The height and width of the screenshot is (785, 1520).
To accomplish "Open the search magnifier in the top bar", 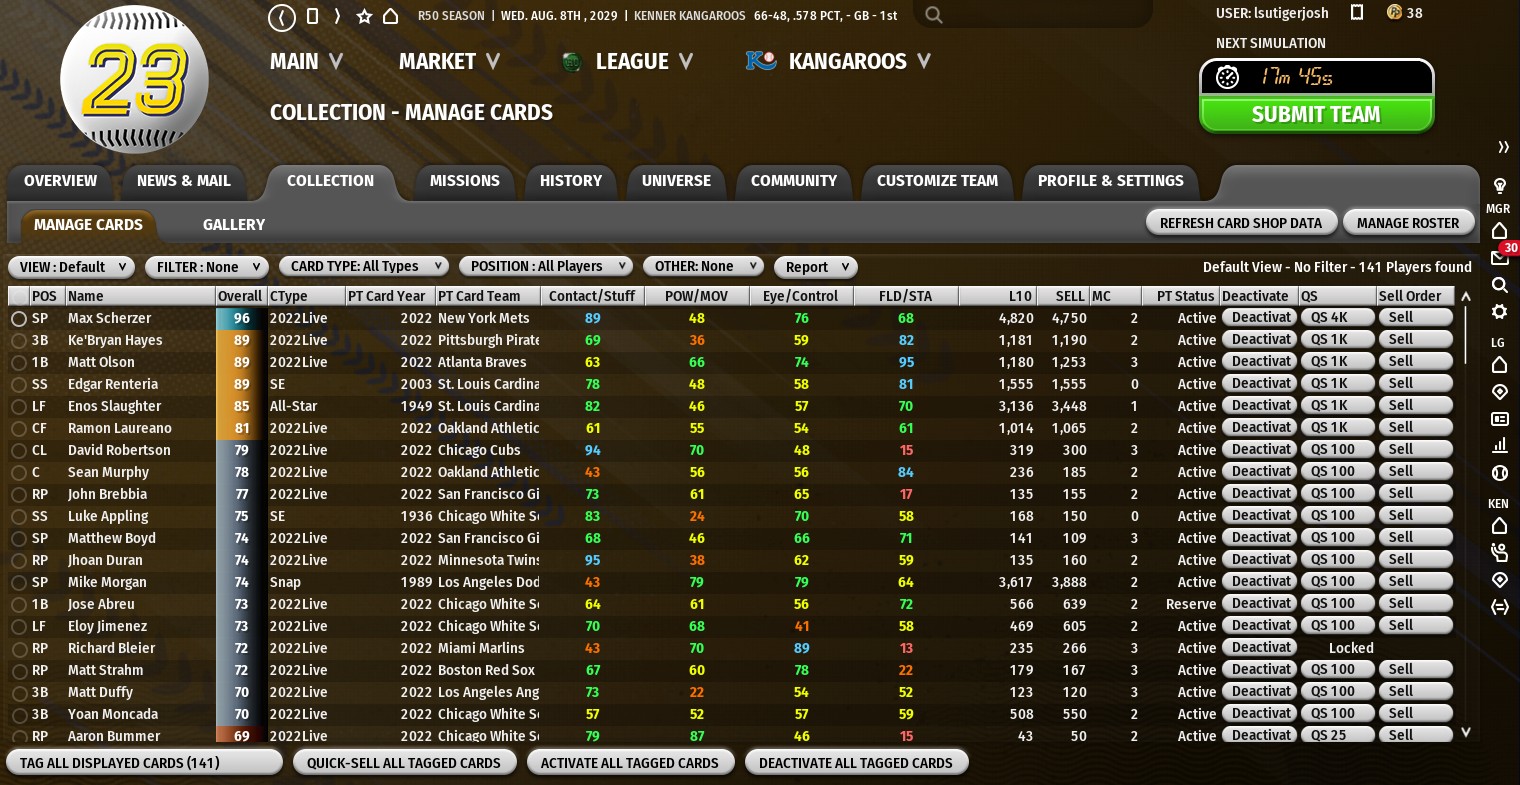I will click(x=934, y=15).
